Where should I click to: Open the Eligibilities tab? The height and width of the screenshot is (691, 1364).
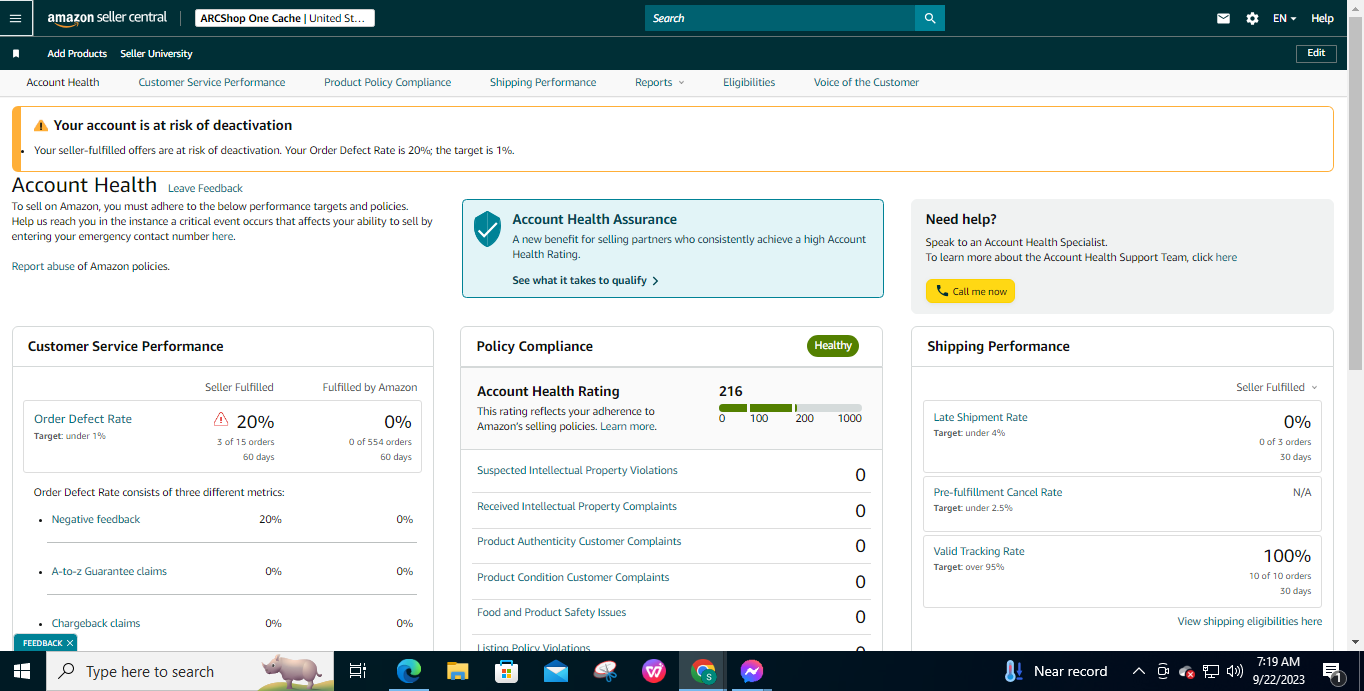click(x=749, y=82)
